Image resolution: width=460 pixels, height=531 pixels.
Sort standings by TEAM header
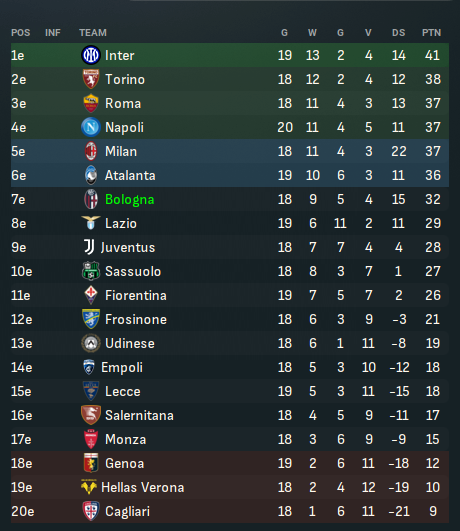93,33
